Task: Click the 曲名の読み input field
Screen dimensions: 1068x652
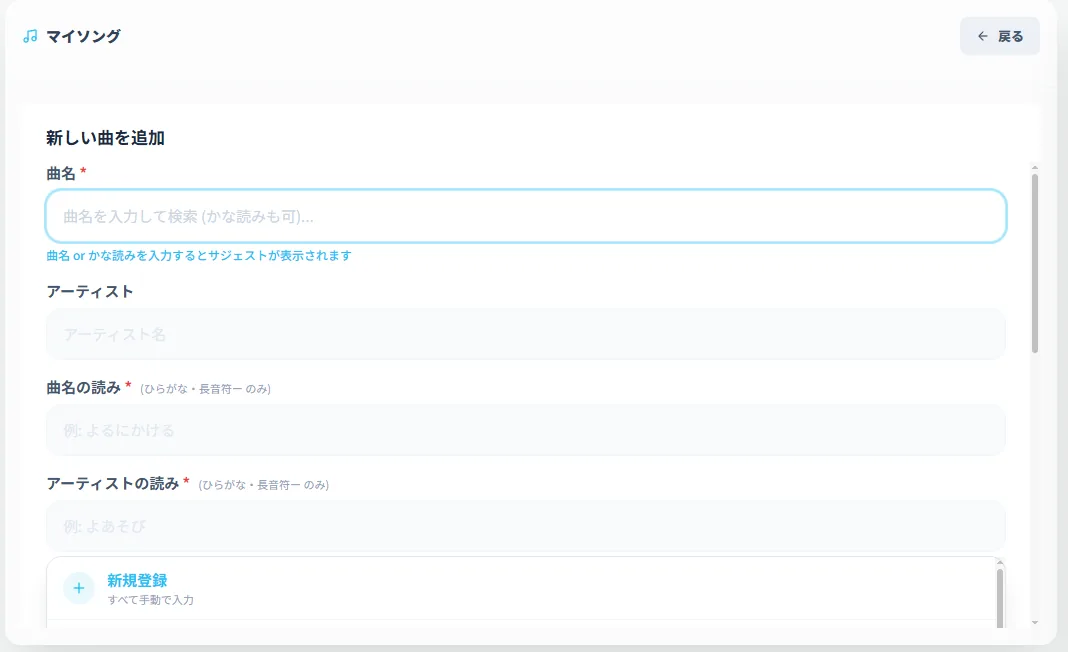Action: pyautogui.click(x=526, y=430)
